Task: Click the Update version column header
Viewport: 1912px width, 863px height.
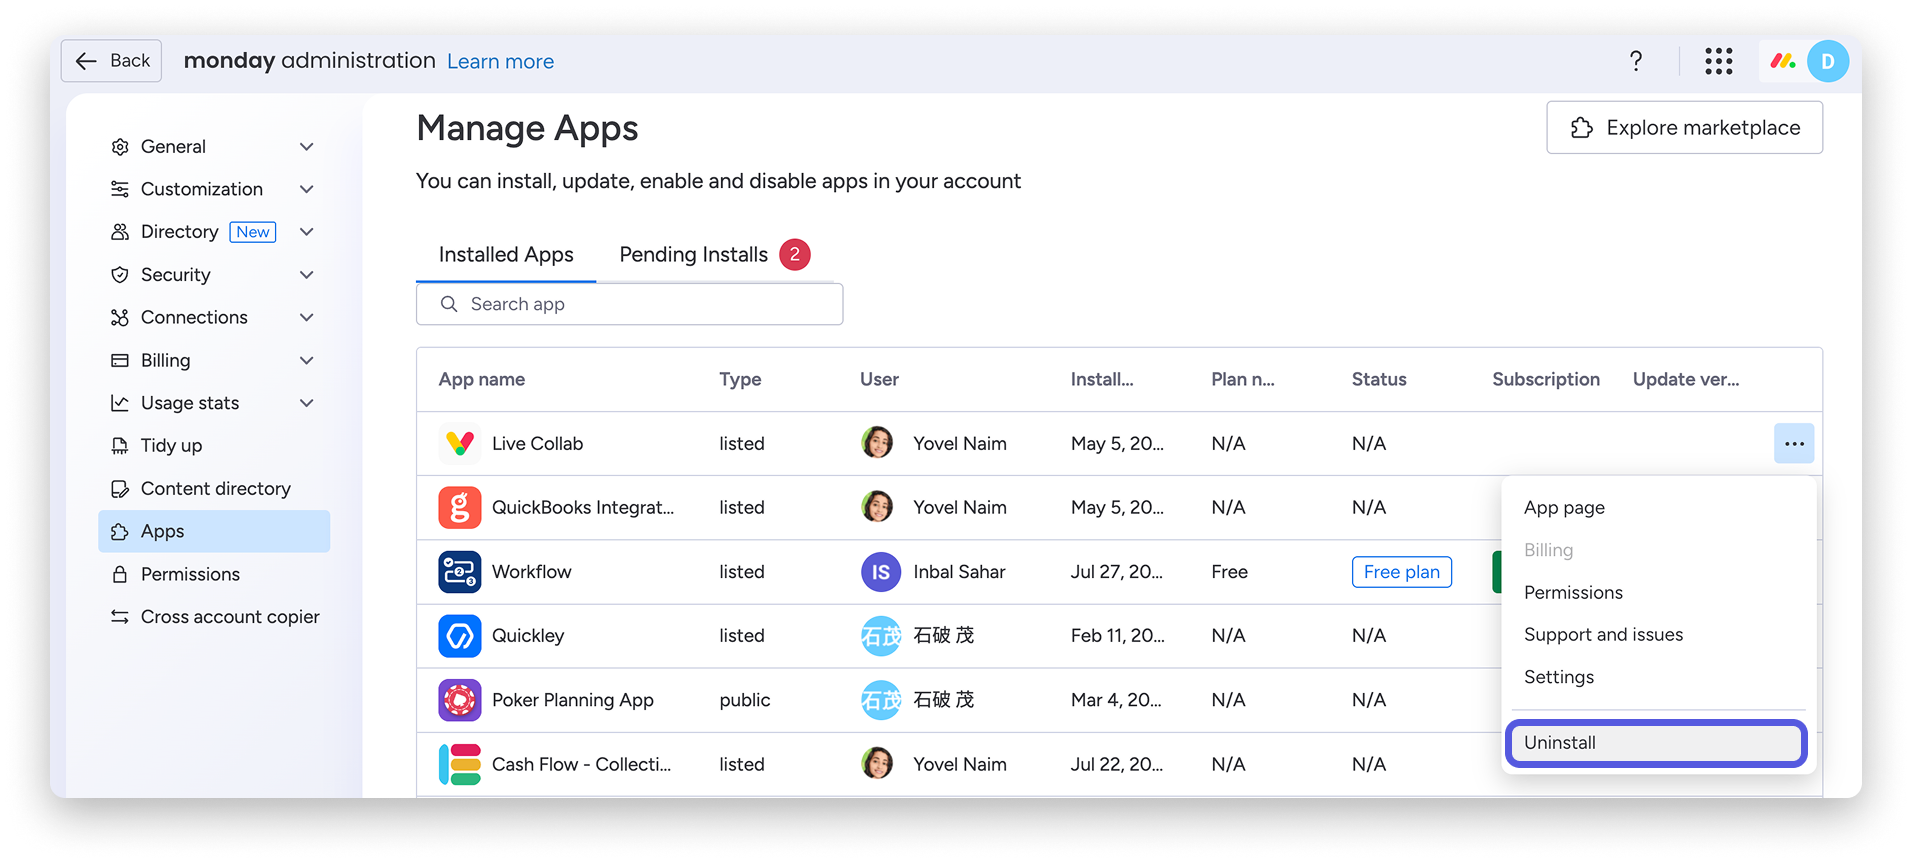Action: click(x=1686, y=380)
